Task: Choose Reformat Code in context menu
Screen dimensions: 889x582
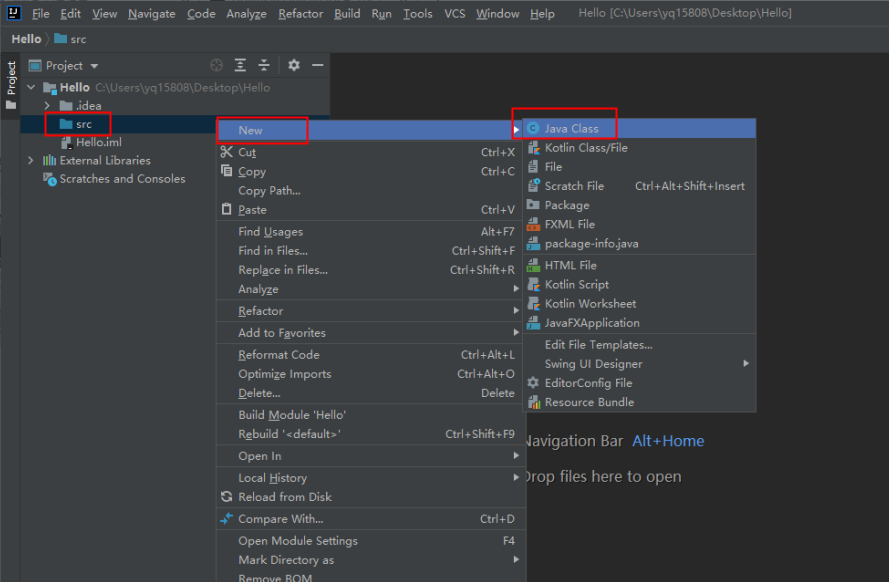Action: 371,355
